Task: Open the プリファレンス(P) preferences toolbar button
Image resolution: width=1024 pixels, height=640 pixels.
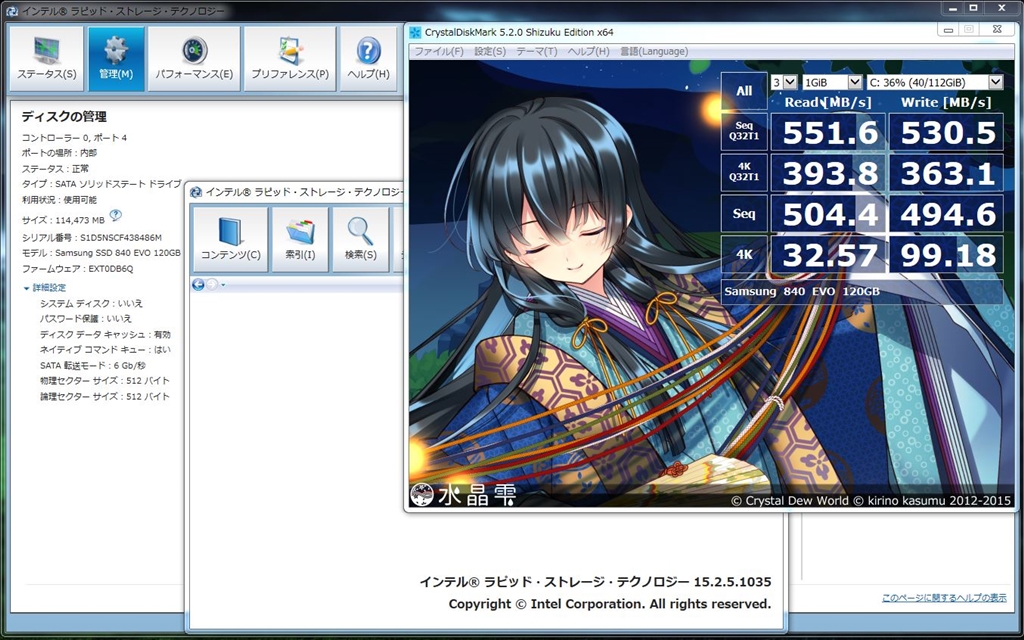Action: [290, 59]
